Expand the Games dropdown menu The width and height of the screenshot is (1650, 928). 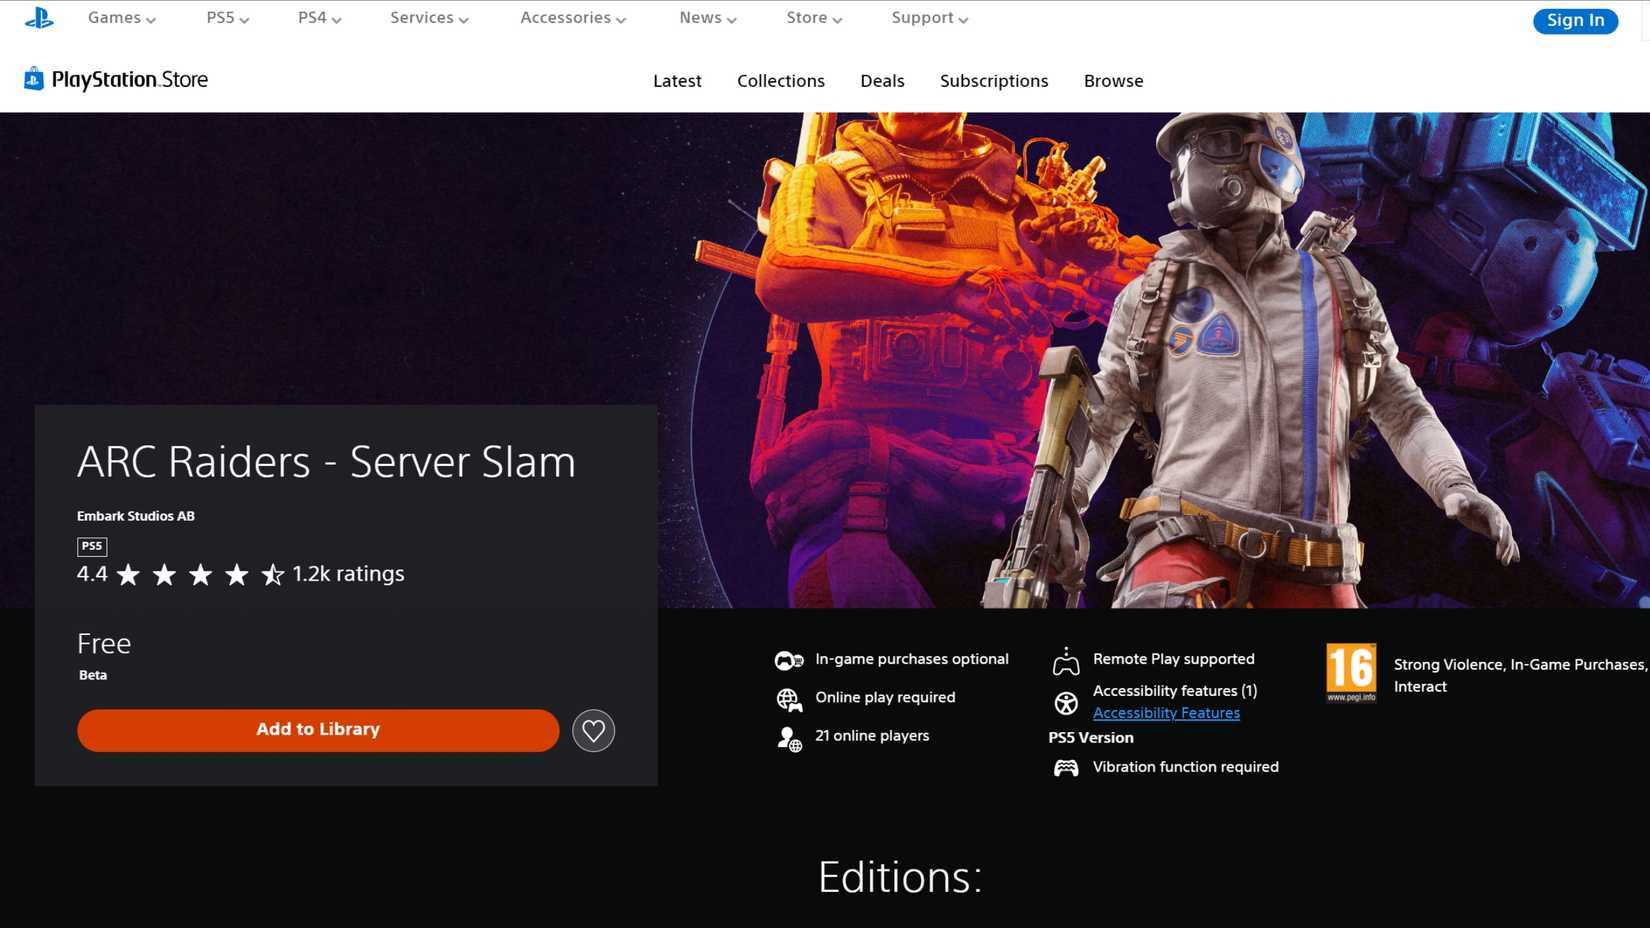coord(120,17)
